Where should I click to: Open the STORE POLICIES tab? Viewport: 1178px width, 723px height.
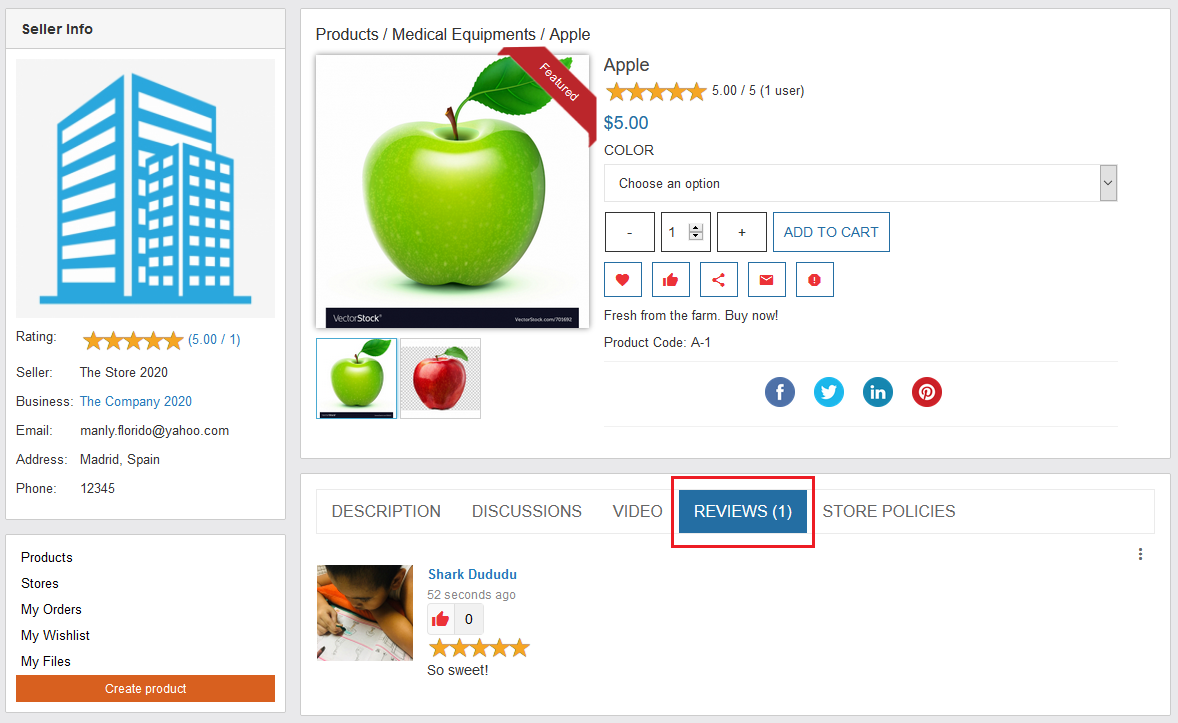tap(889, 511)
